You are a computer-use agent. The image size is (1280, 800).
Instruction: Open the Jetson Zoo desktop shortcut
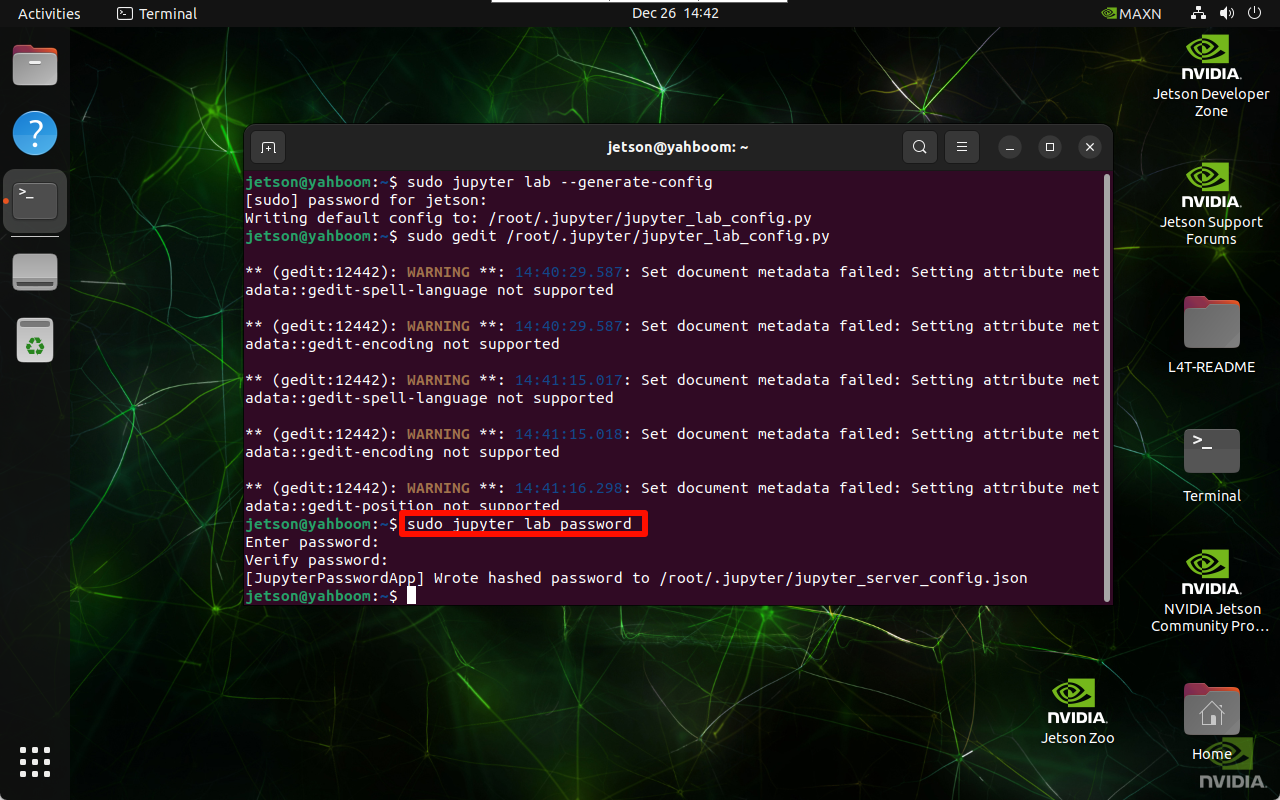1077,712
